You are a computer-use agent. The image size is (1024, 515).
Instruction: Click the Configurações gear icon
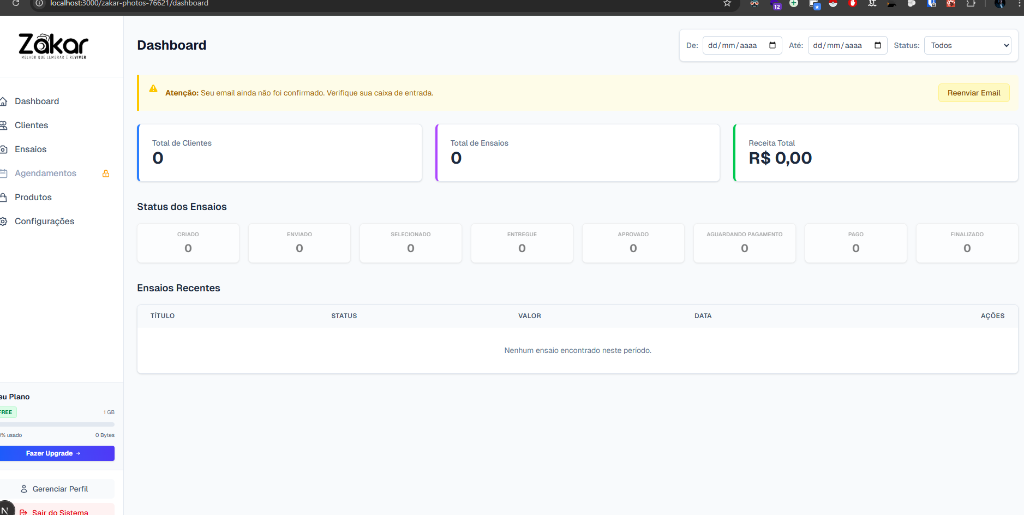click(x=4, y=221)
